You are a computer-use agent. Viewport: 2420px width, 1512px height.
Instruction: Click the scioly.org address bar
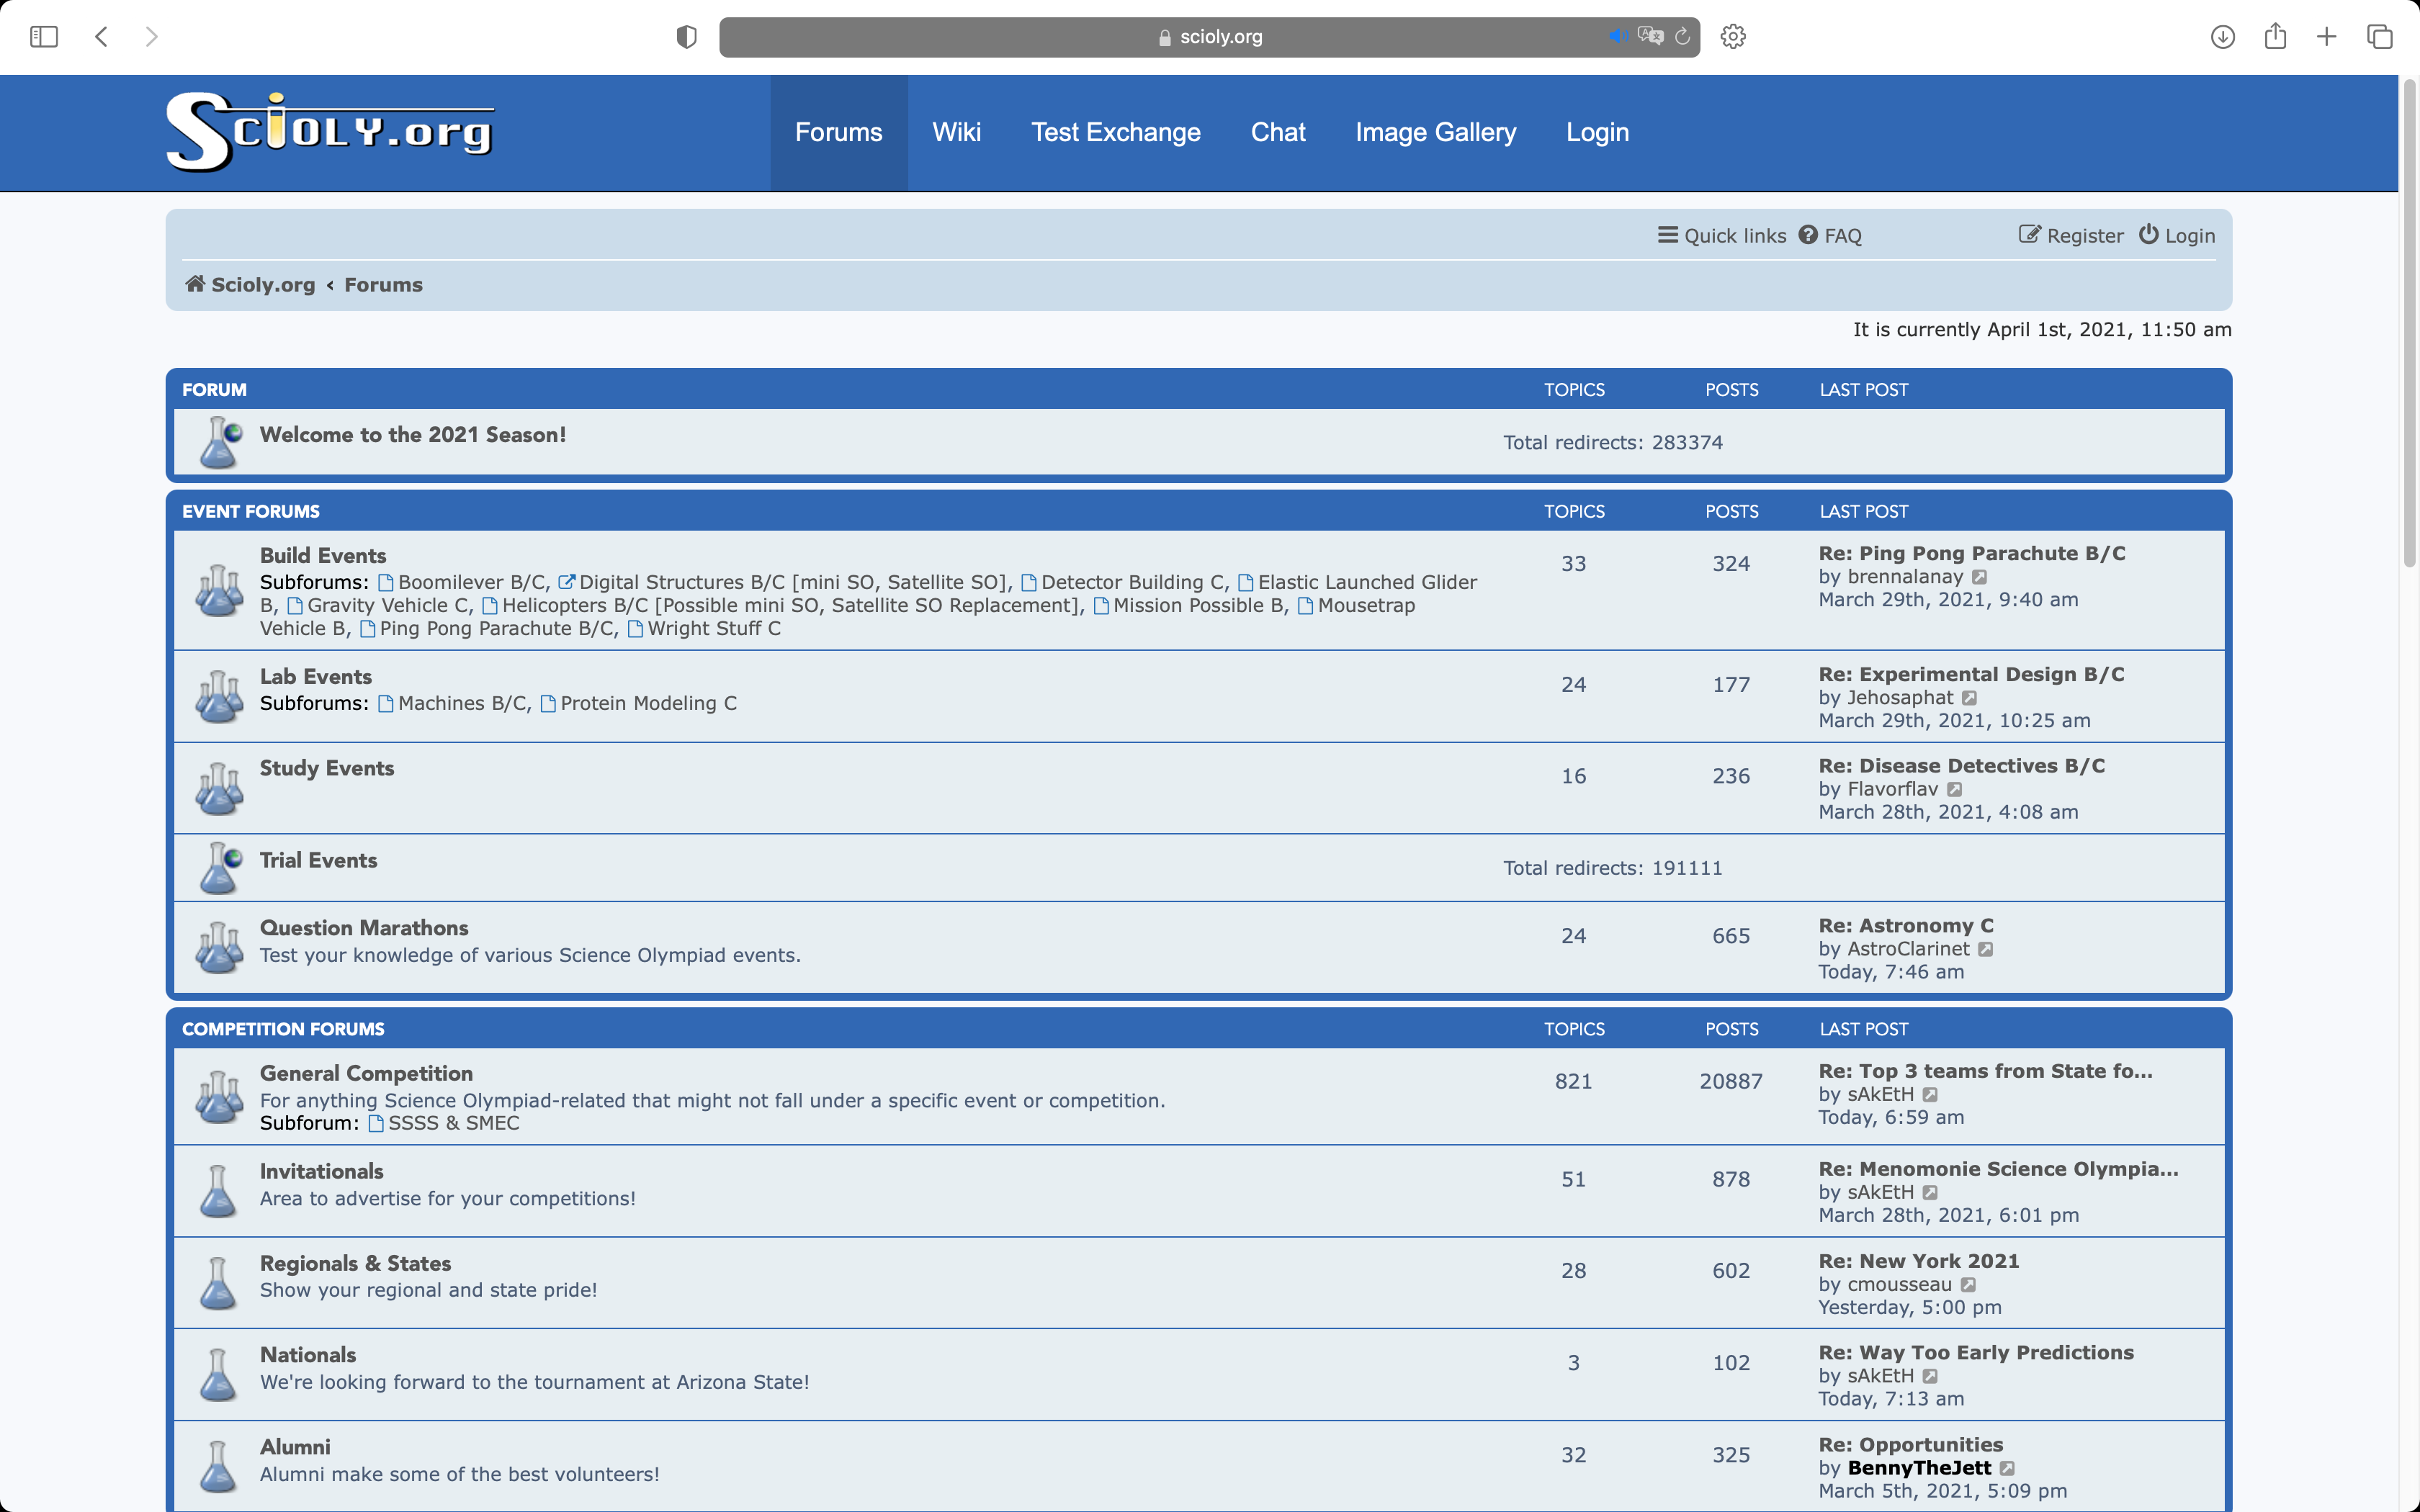pos(1209,37)
